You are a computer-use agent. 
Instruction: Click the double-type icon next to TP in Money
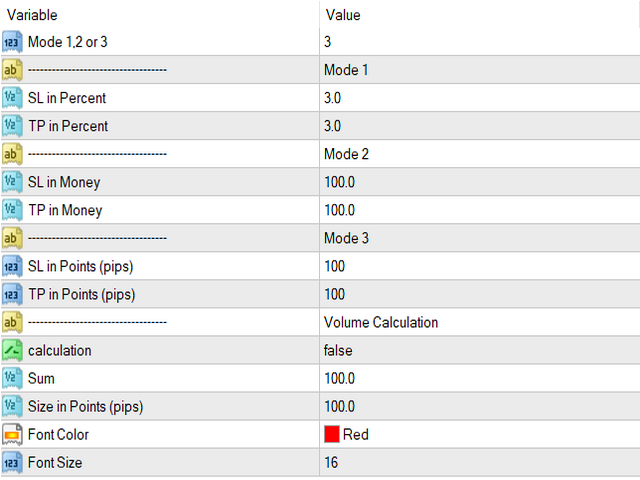pyautogui.click(x=12, y=211)
